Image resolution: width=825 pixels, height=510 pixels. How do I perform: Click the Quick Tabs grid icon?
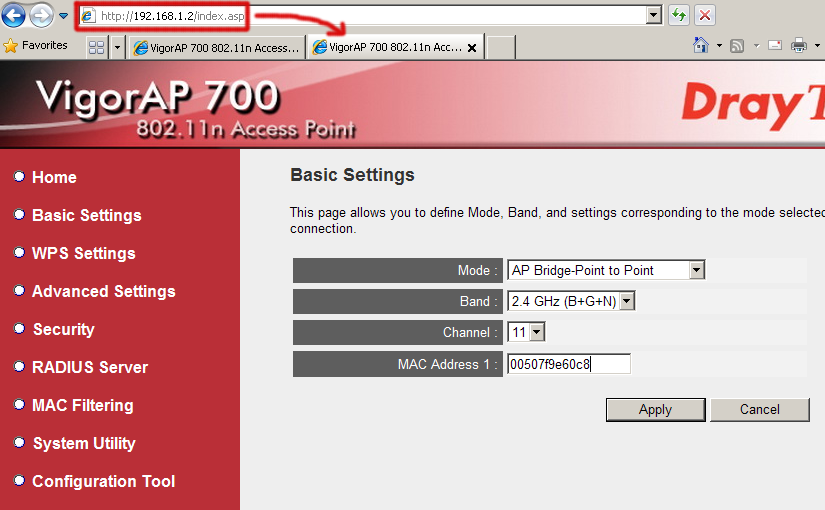(97, 48)
